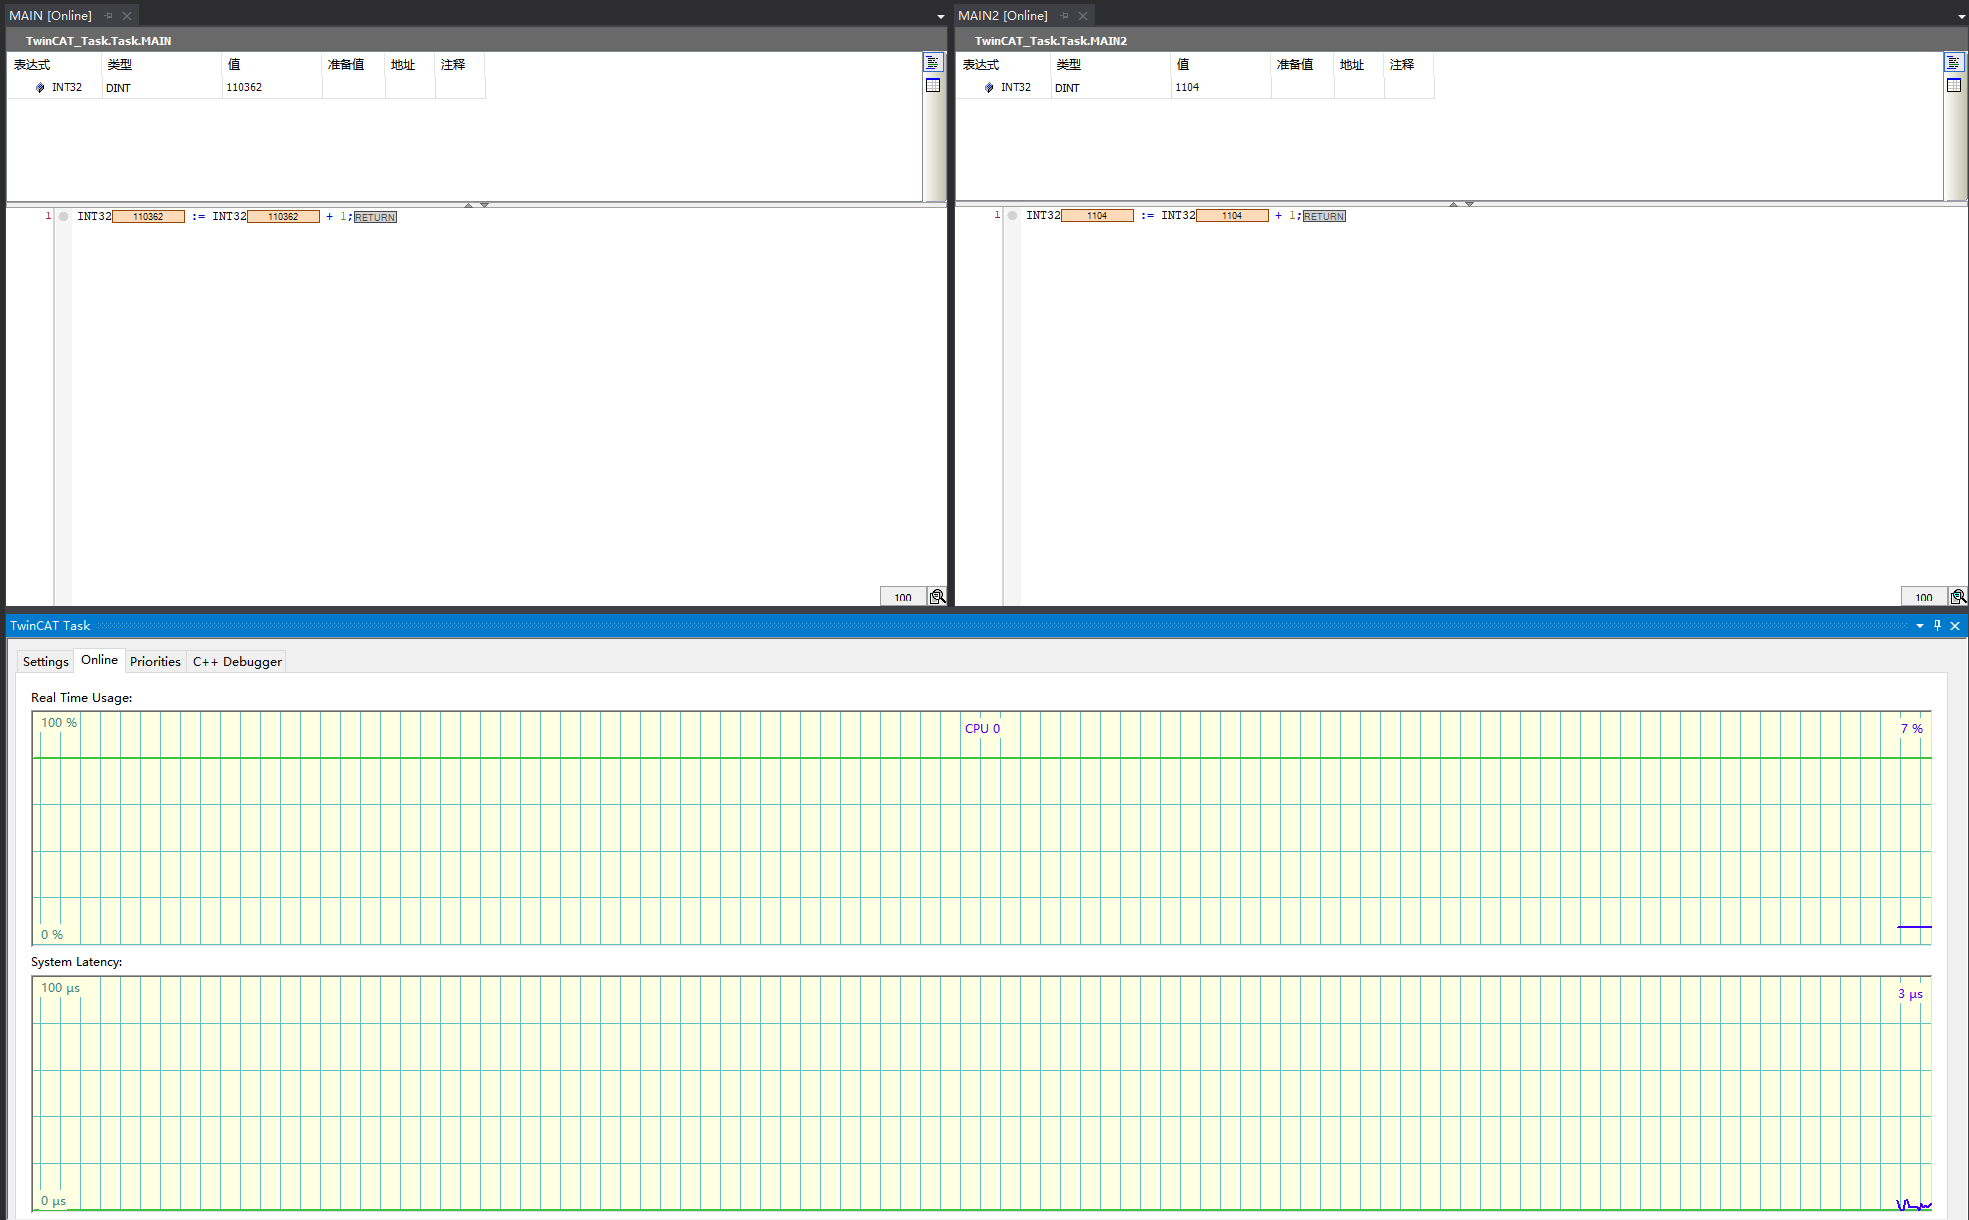
Task: Switch to the Settings tab
Action: tap(46, 662)
